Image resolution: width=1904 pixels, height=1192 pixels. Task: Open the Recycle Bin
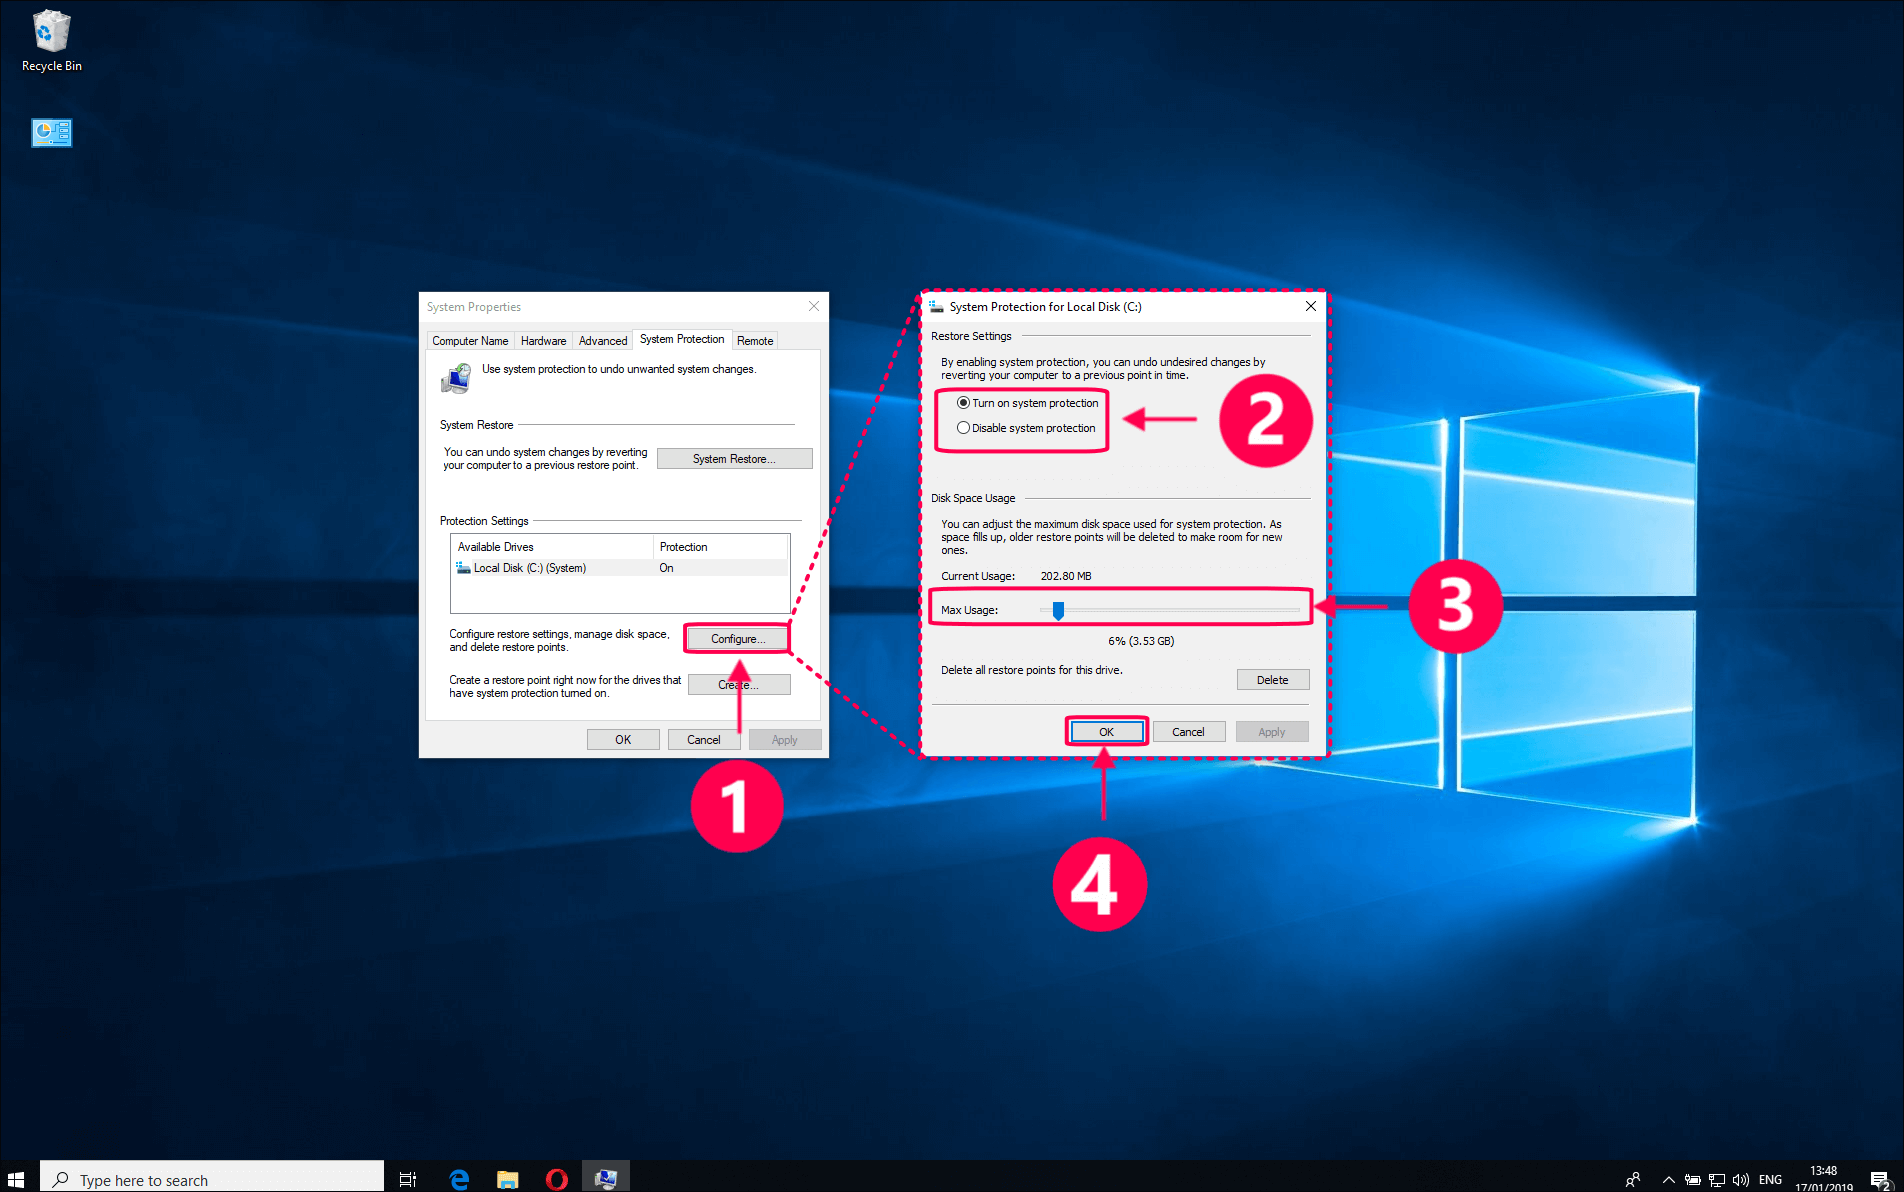50,30
